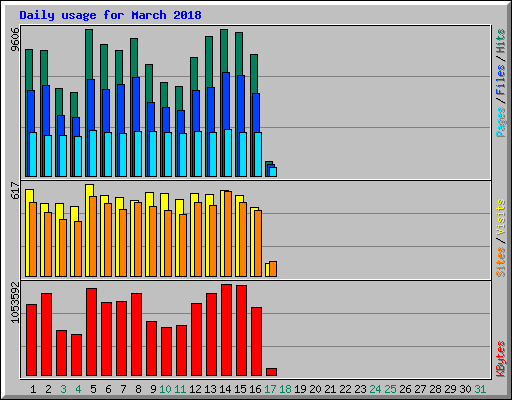Click day 10 on the date axis

pyautogui.click(x=165, y=389)
